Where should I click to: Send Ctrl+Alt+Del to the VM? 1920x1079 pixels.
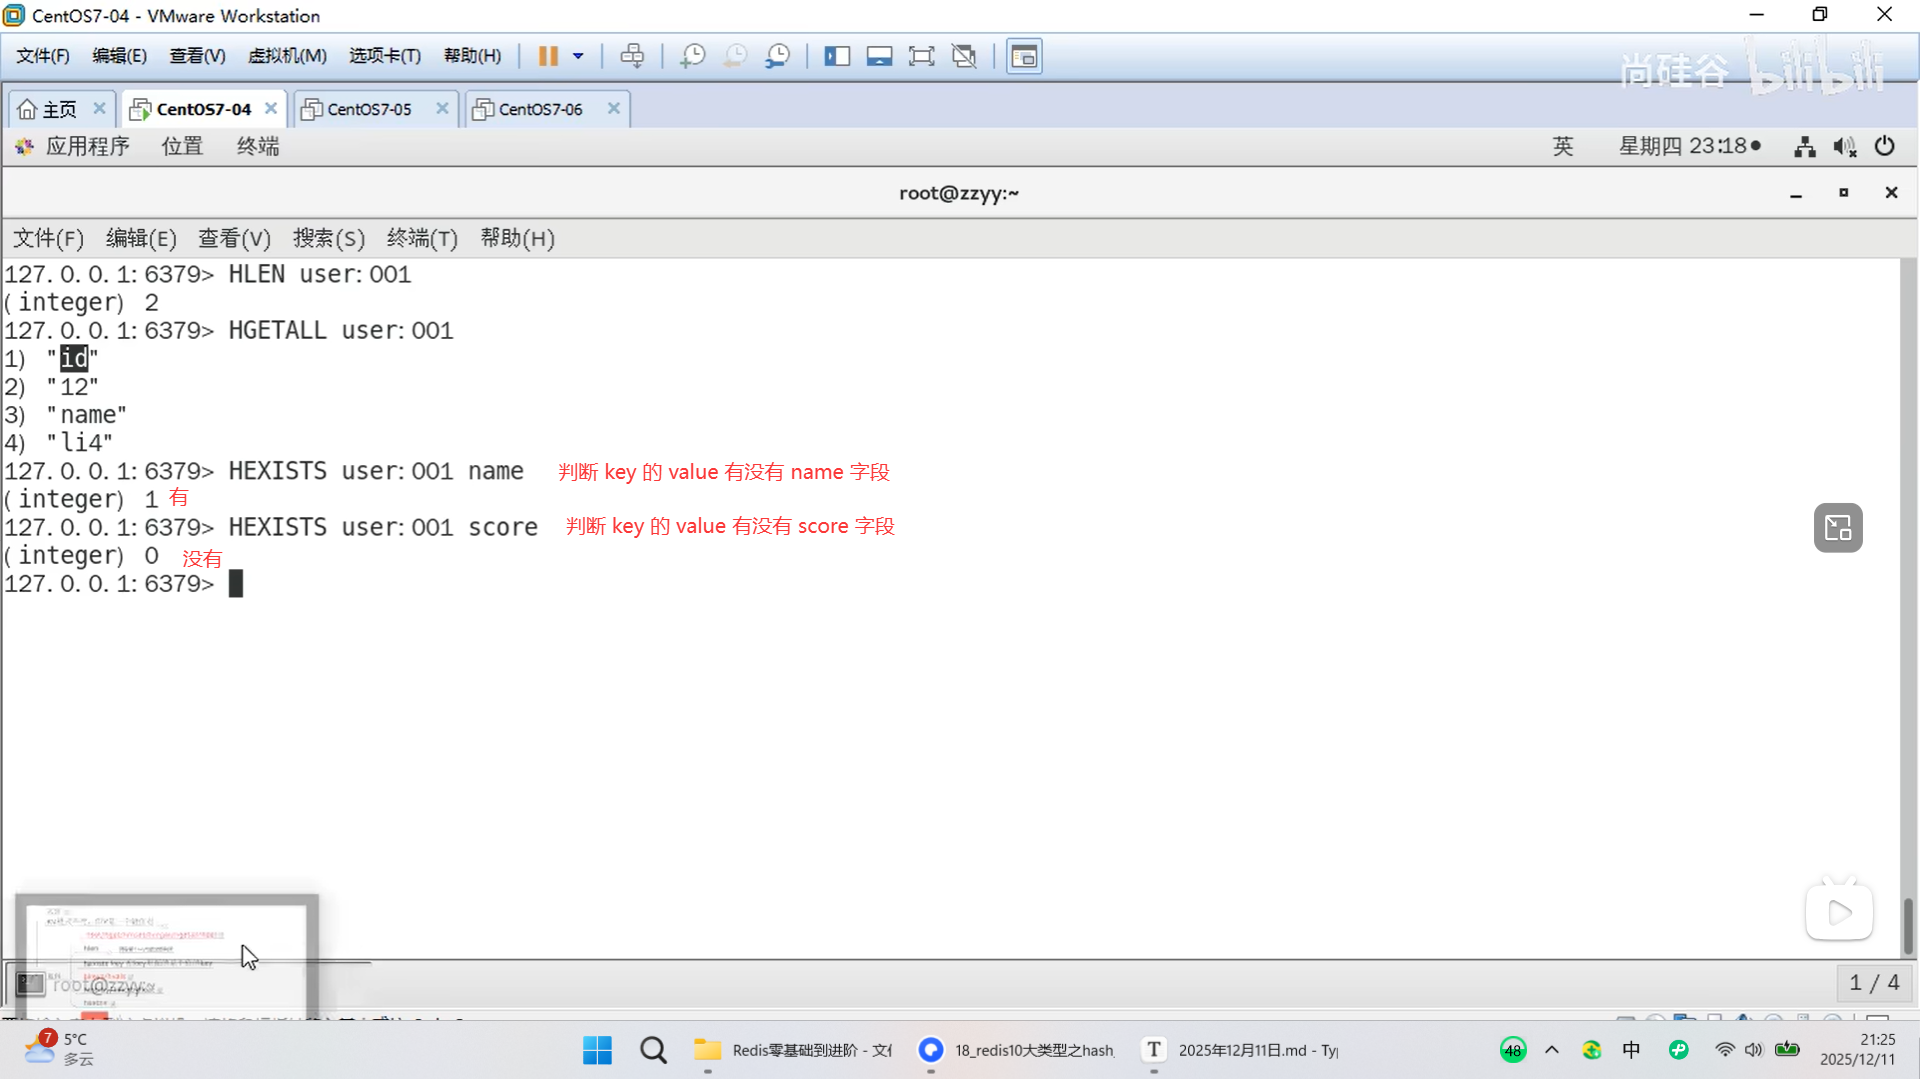(x=632, y=56)
